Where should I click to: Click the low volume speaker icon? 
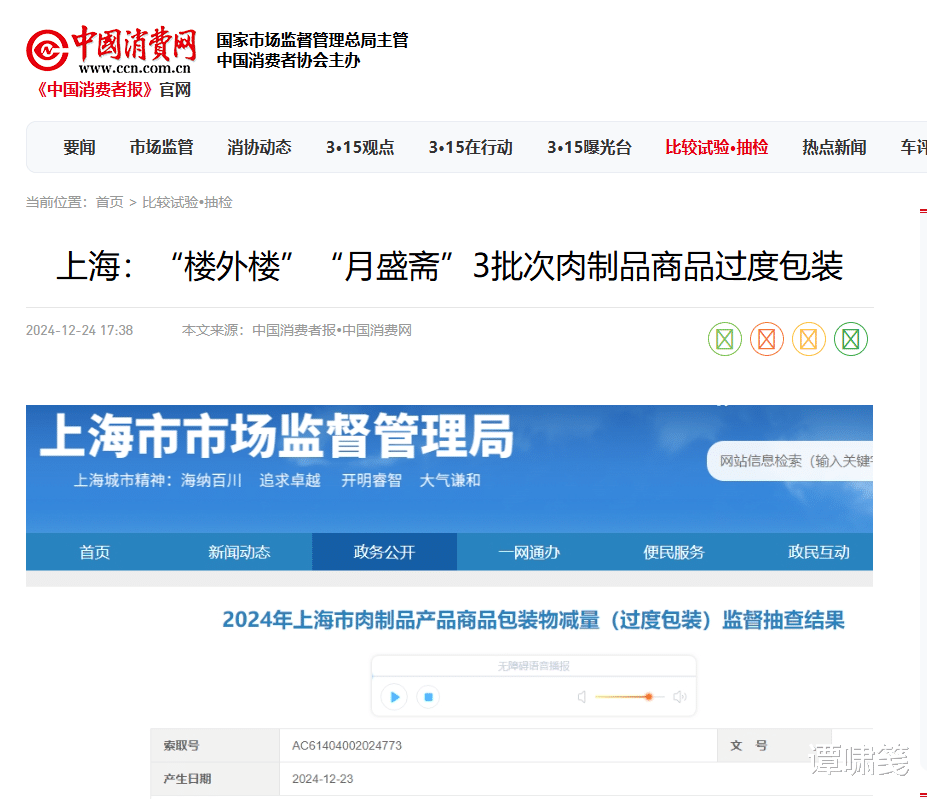[582, 697]
